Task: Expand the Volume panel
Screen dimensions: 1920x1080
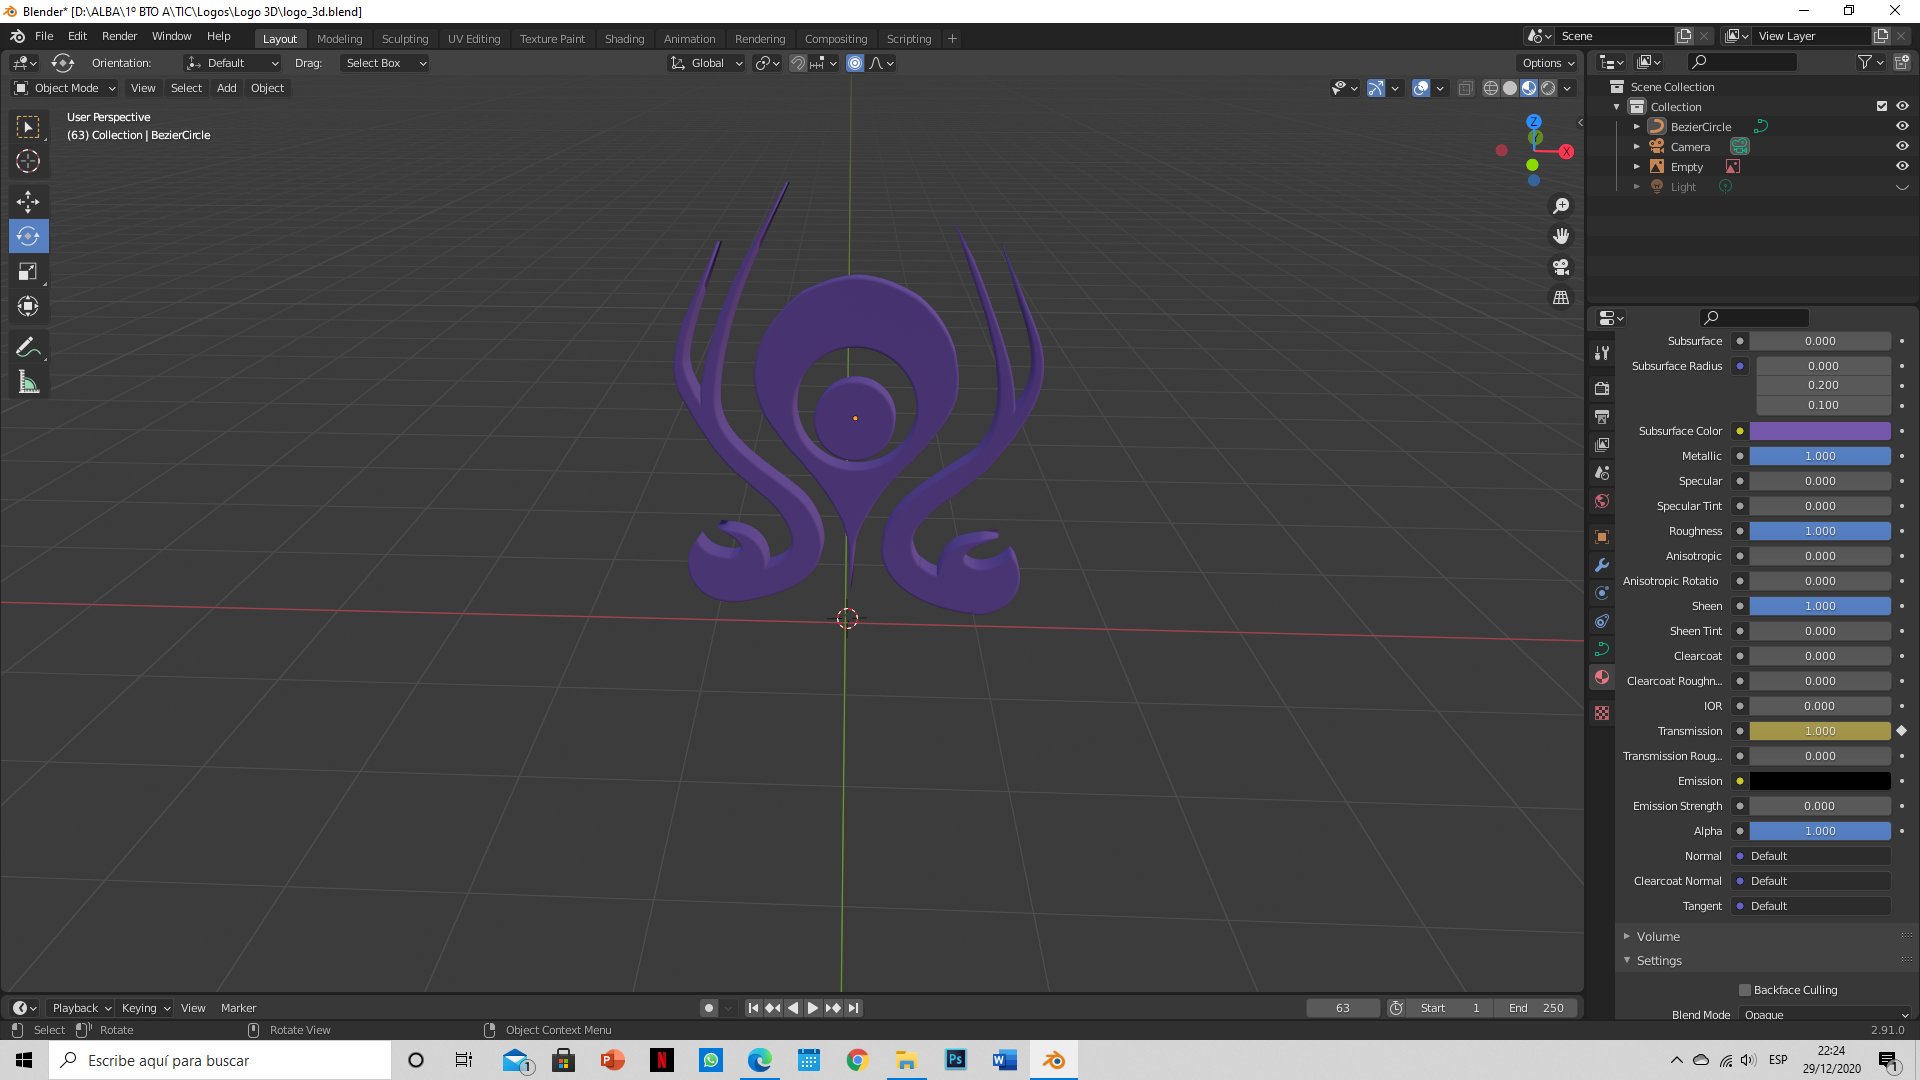Action: (x=1658, y=936)
